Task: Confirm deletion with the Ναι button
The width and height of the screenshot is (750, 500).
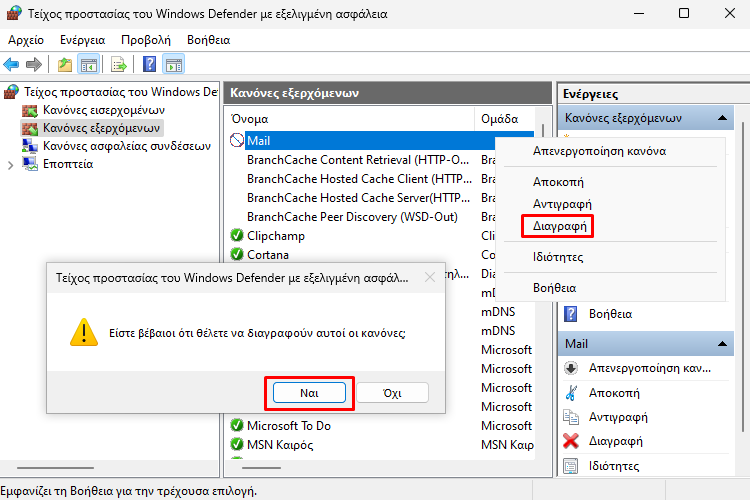Action: [x=309, y=393]
